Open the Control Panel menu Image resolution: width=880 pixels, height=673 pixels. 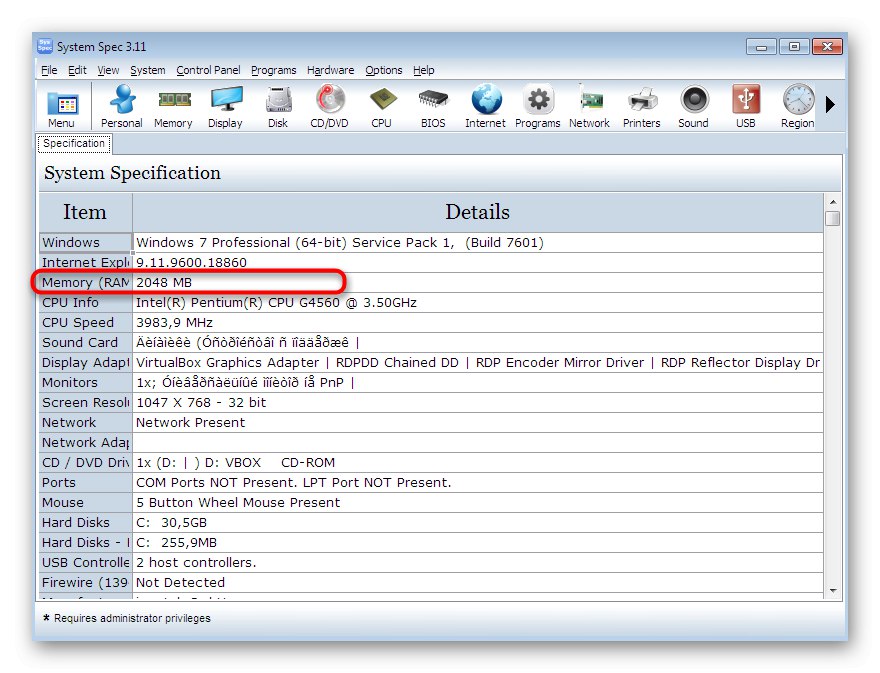(x=208, y=70)
